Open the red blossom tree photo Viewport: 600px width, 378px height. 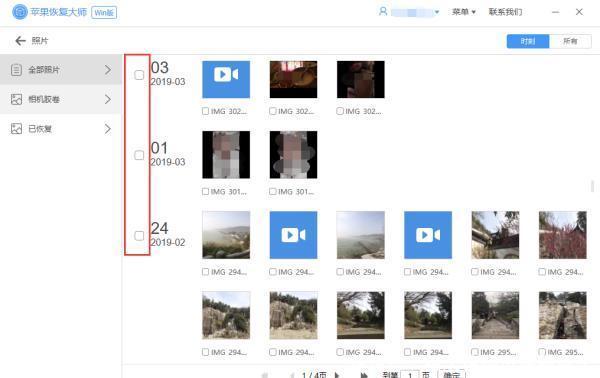[x=562, y=235]
